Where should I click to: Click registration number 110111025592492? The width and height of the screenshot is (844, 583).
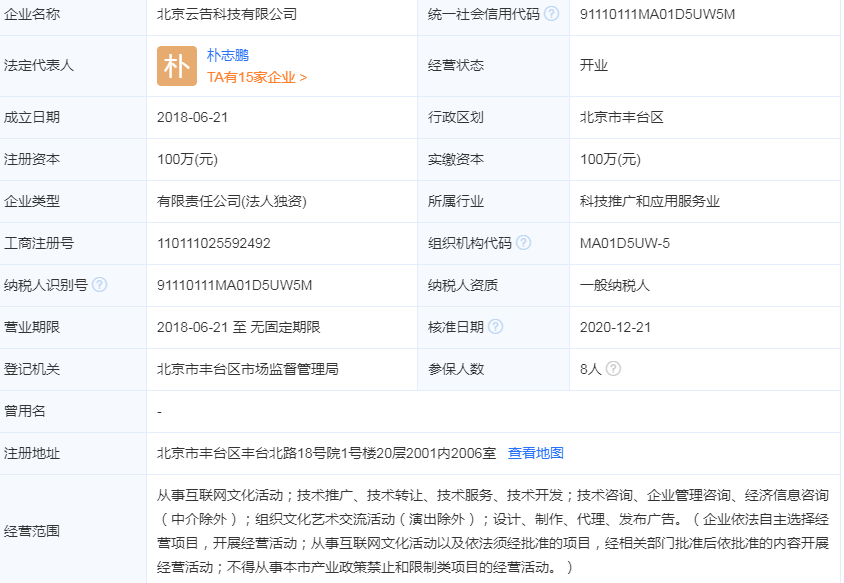(214, 243)
